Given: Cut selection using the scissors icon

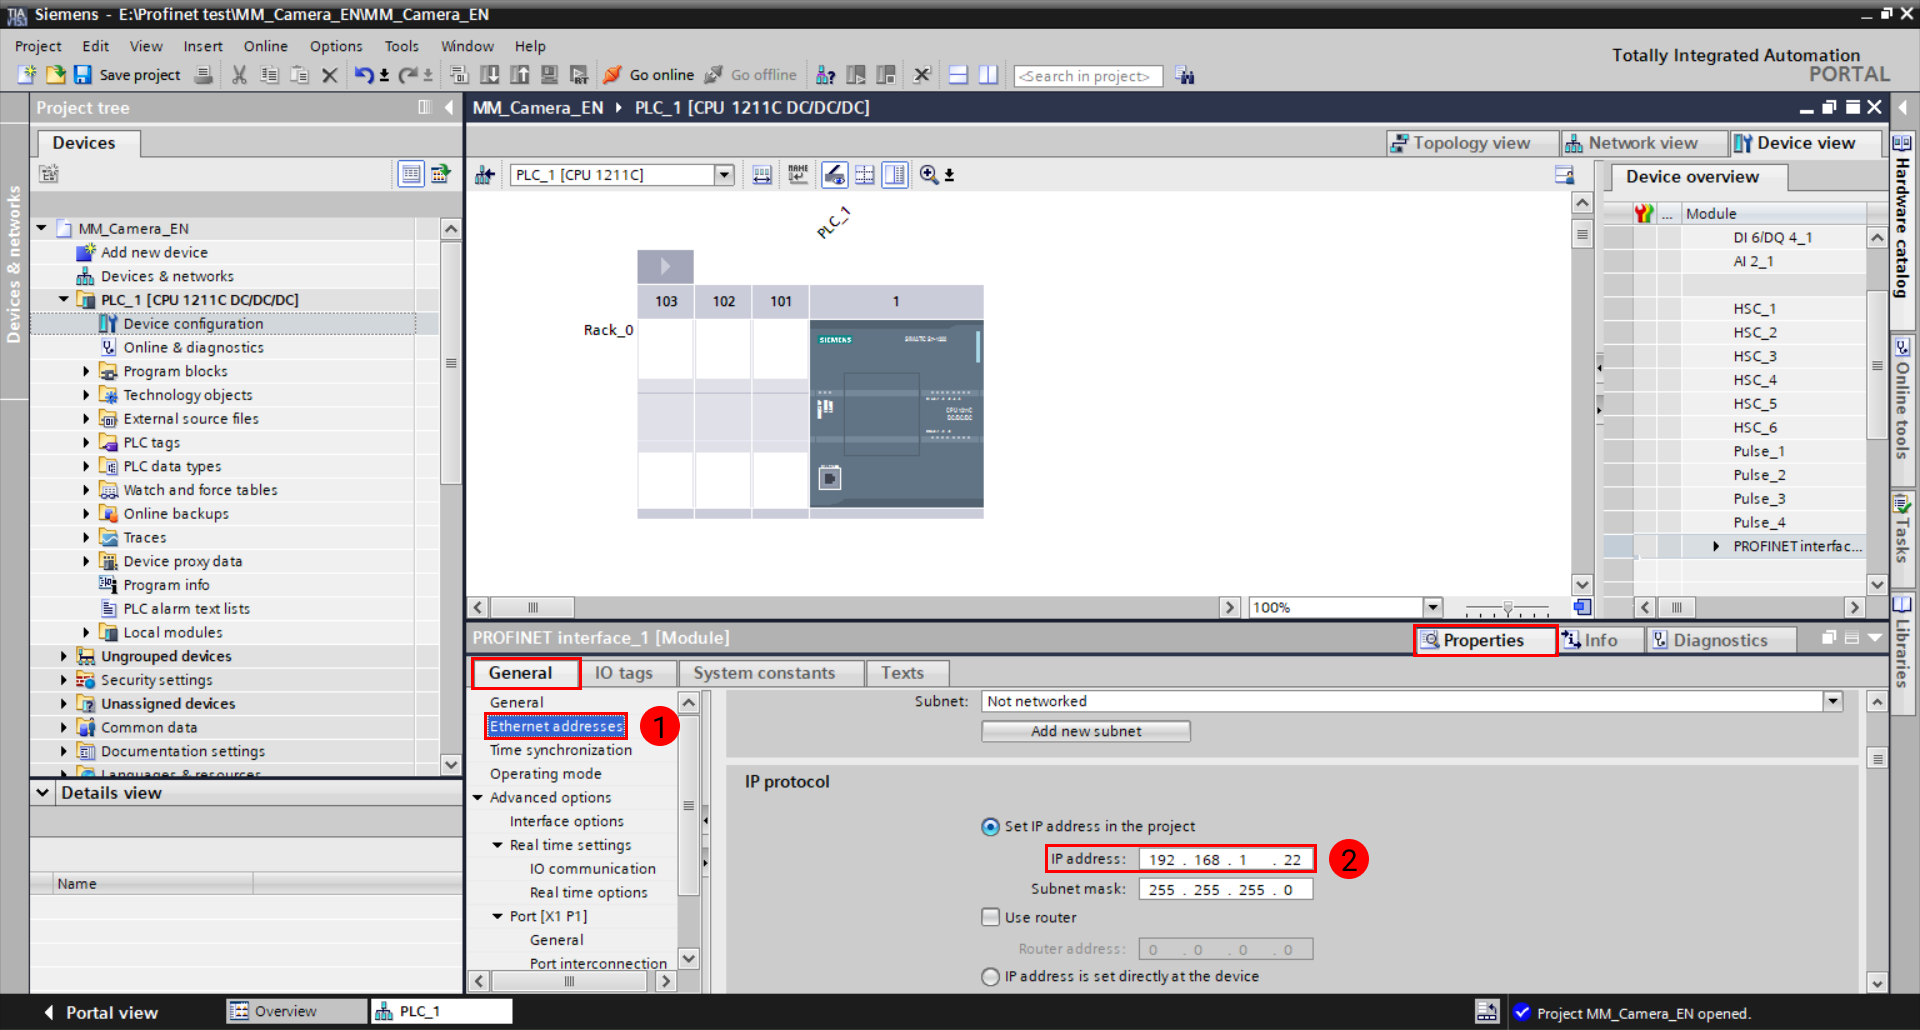Looking at the screenshot, I should click(239, 75).
